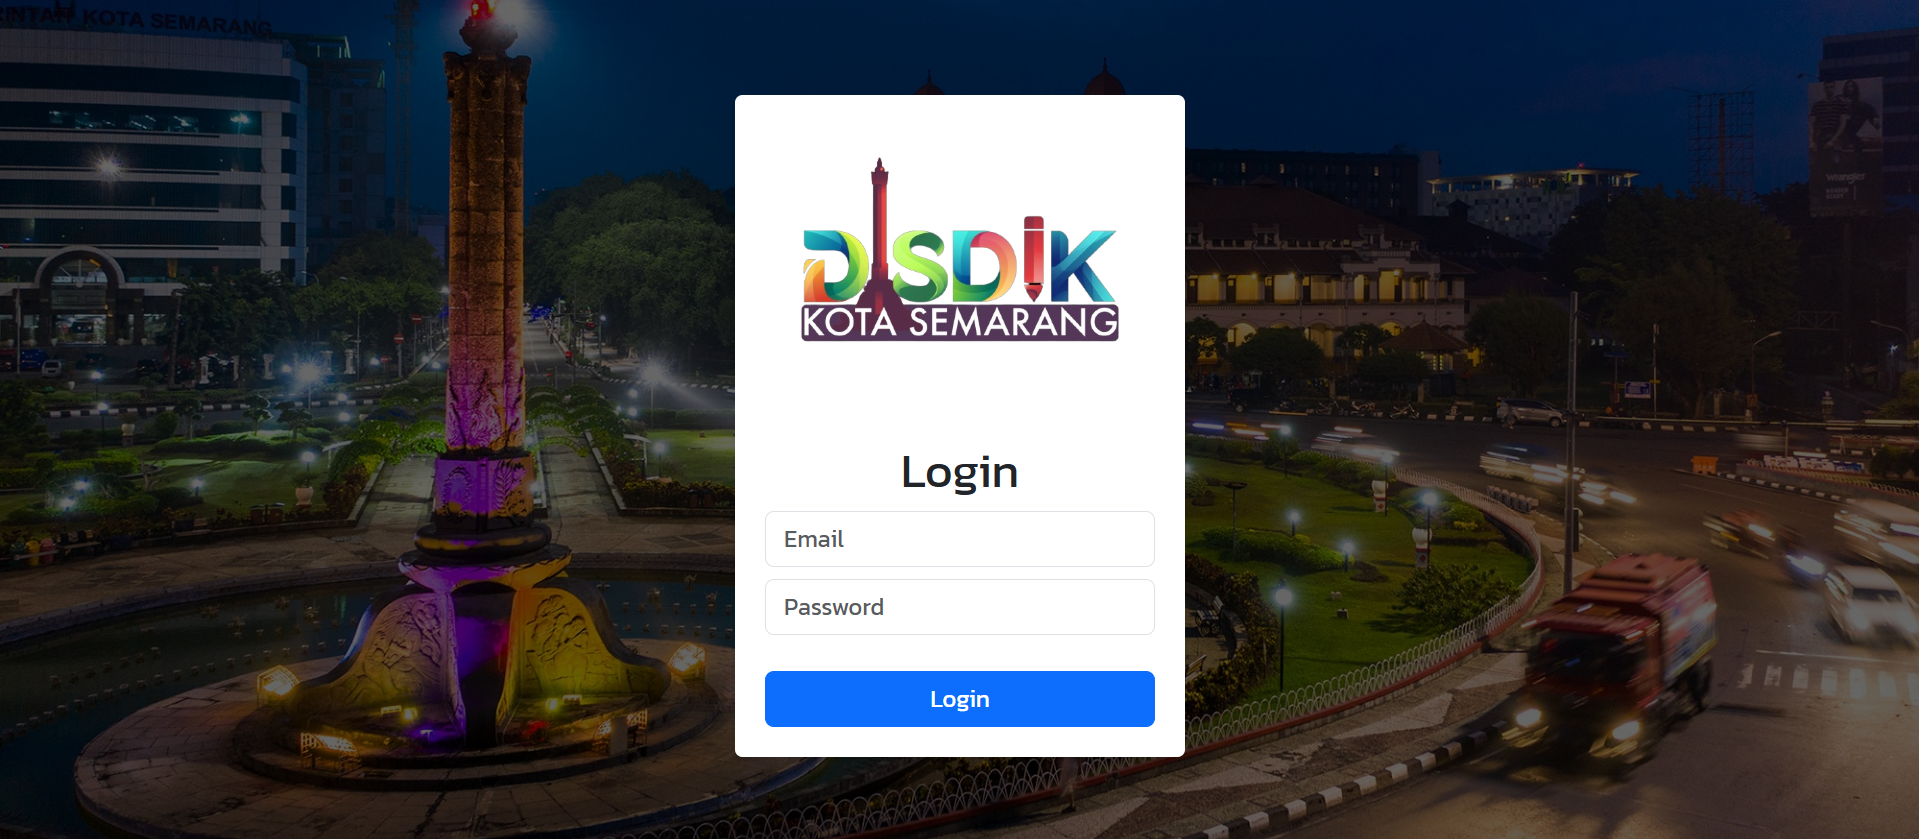Click the pencil-shaped letter in logo
The height and width of the screenshot is (839, 1919).
point(1034,258)
